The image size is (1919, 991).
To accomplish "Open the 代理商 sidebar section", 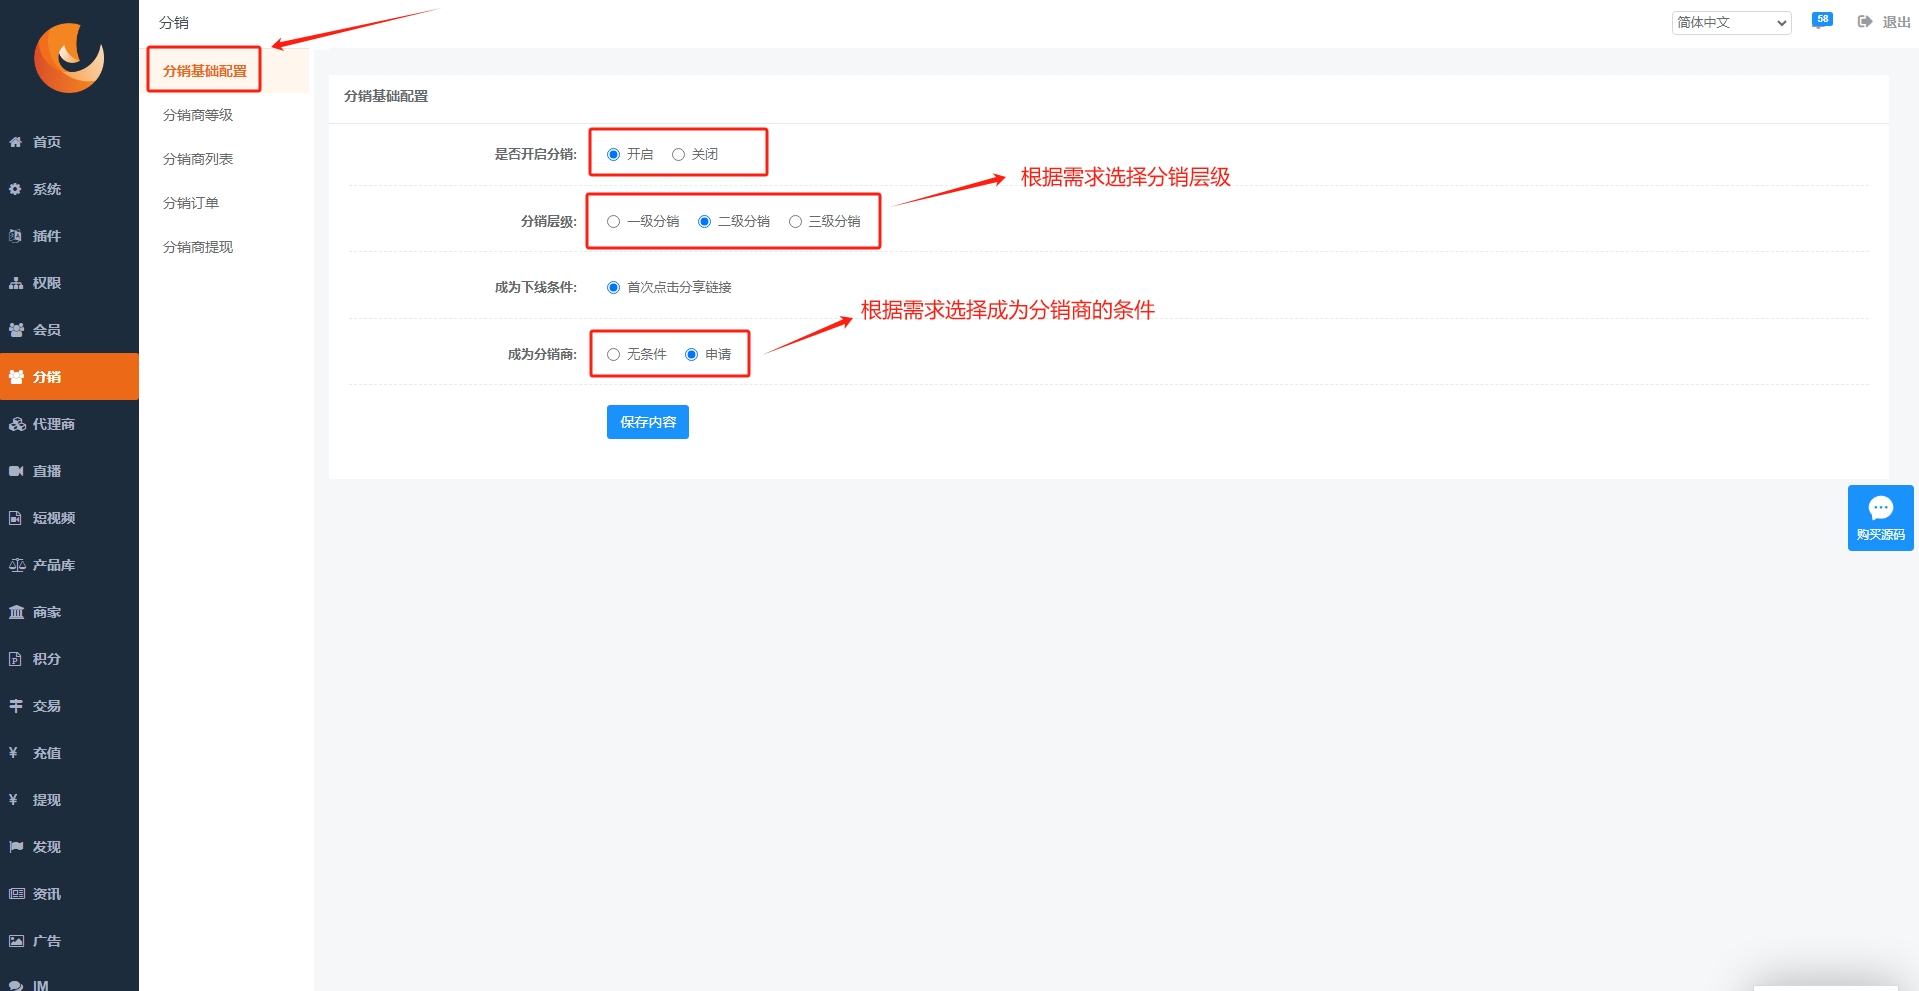I will (69, 424).
